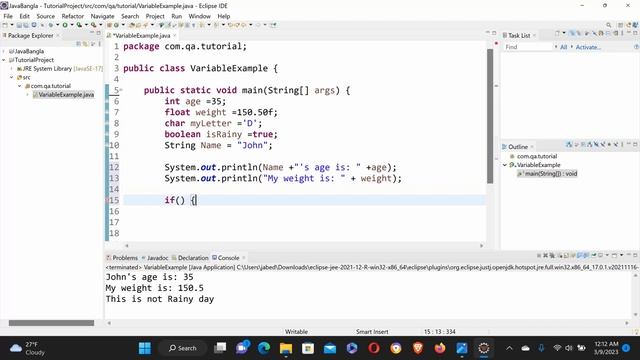Close the Console tab
The height and width of the screenshot is (360, 640).
pos(244,258)
